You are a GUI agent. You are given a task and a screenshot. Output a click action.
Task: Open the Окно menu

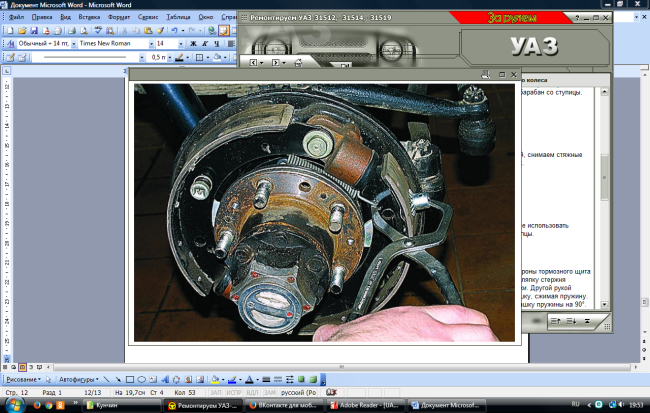coord(206,17)
